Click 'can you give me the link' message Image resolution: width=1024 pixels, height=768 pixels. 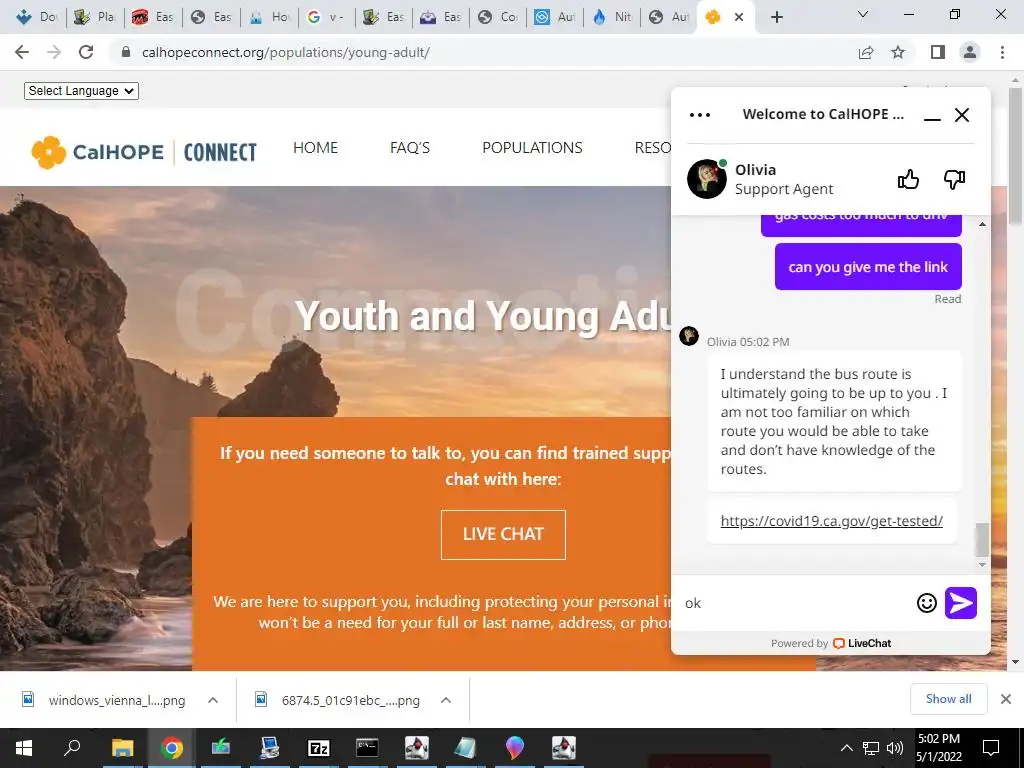[x=868, y=266]
